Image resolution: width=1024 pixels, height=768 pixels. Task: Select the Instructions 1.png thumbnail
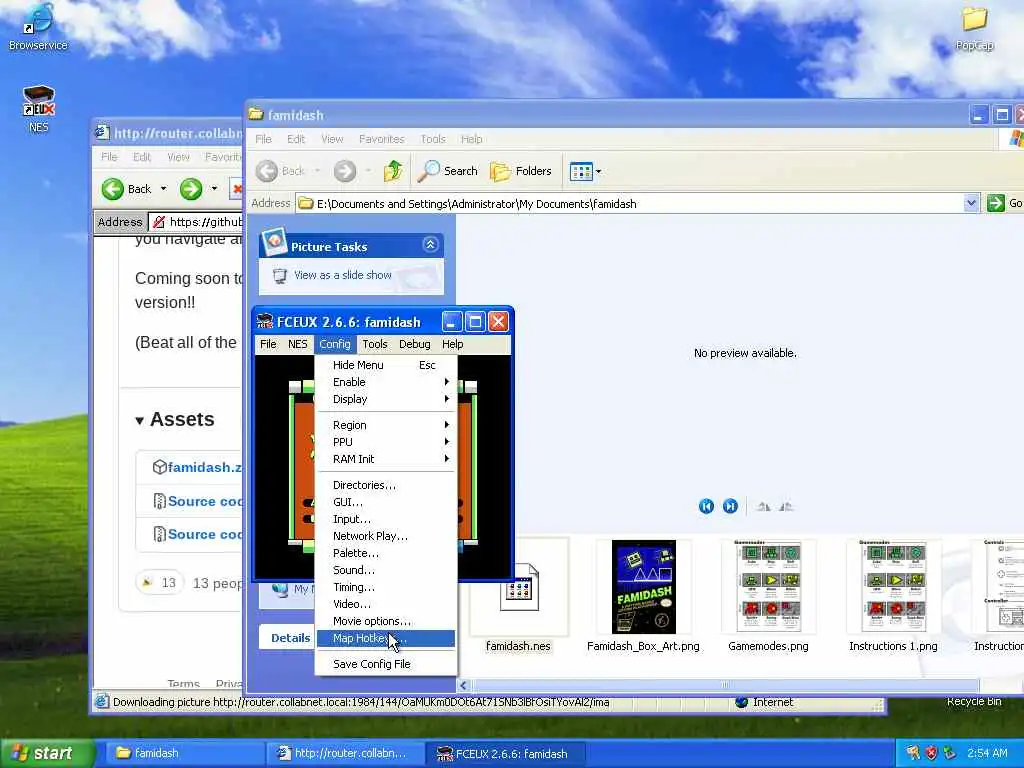pyautogui.click(x=893, y=586)
